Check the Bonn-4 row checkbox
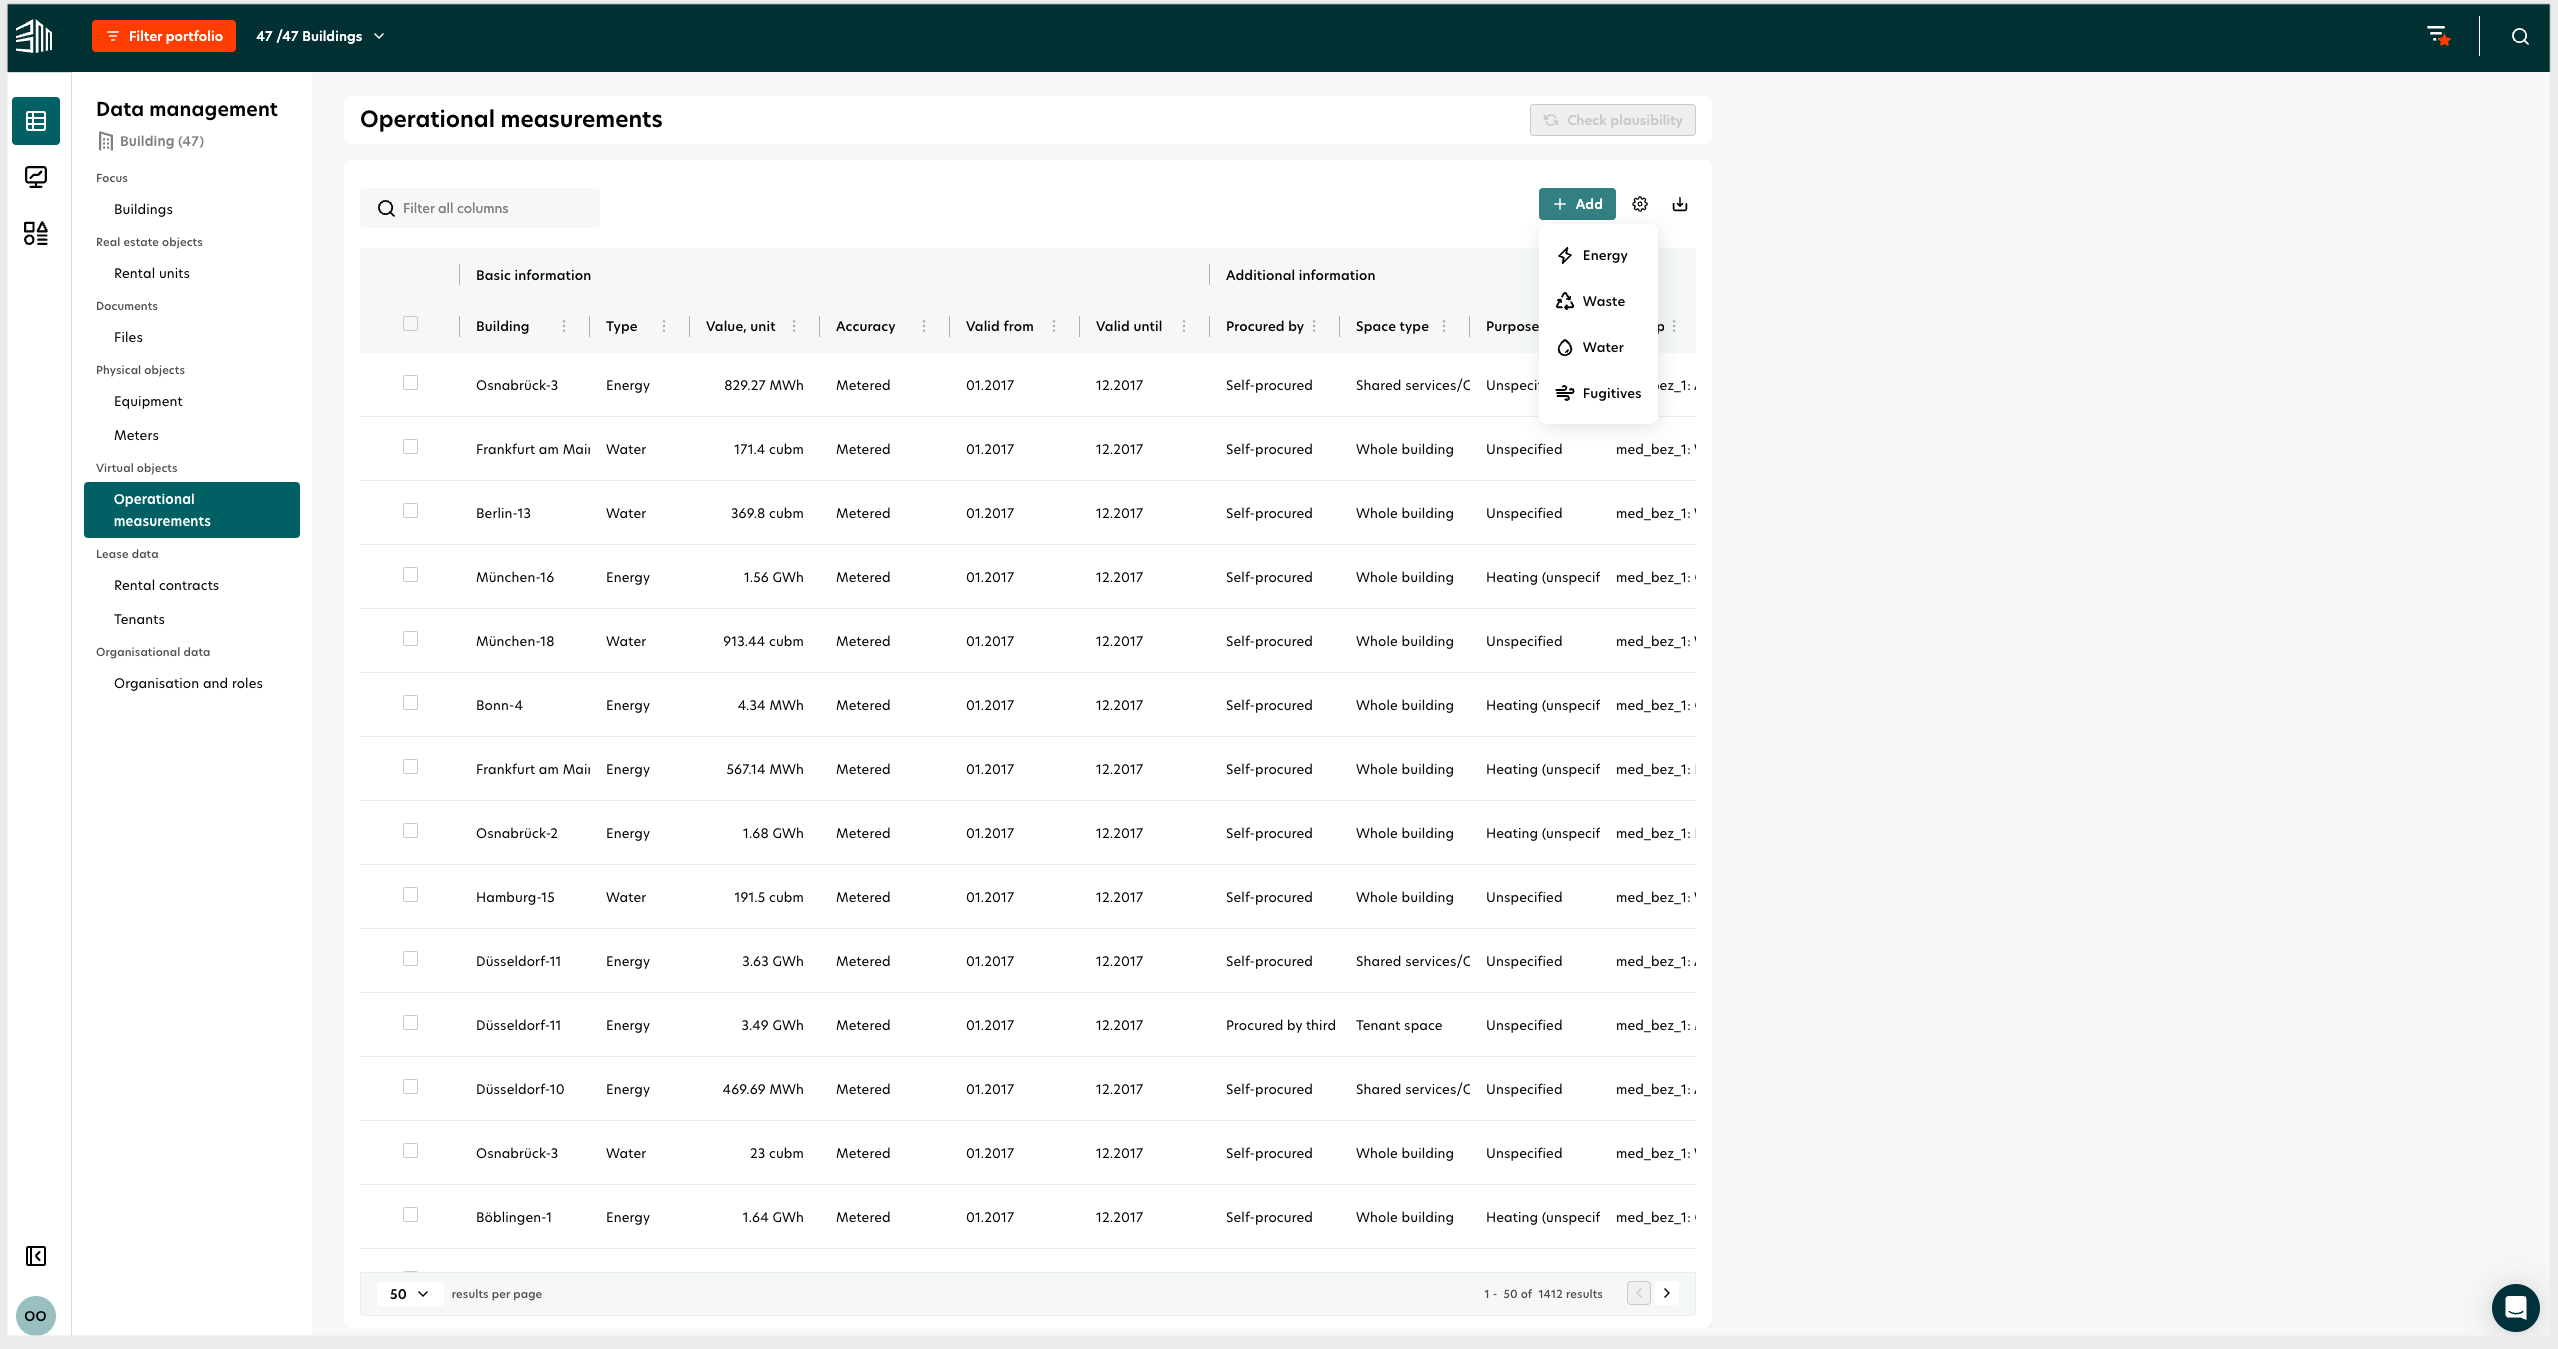The height and width of the screenshot is (1349, 2558). [x=410, y=703]
